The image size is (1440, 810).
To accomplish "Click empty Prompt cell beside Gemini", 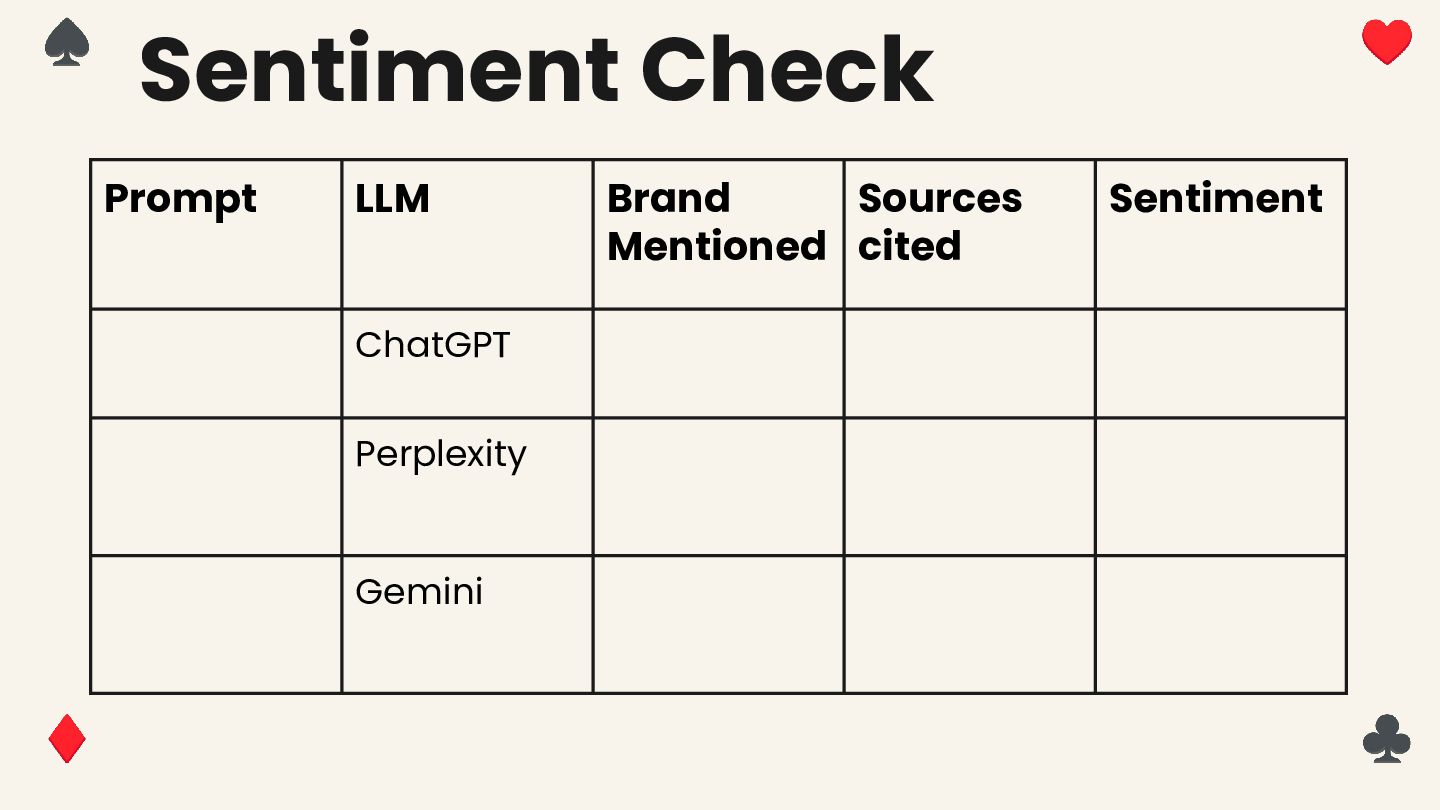I will (216, 624).
